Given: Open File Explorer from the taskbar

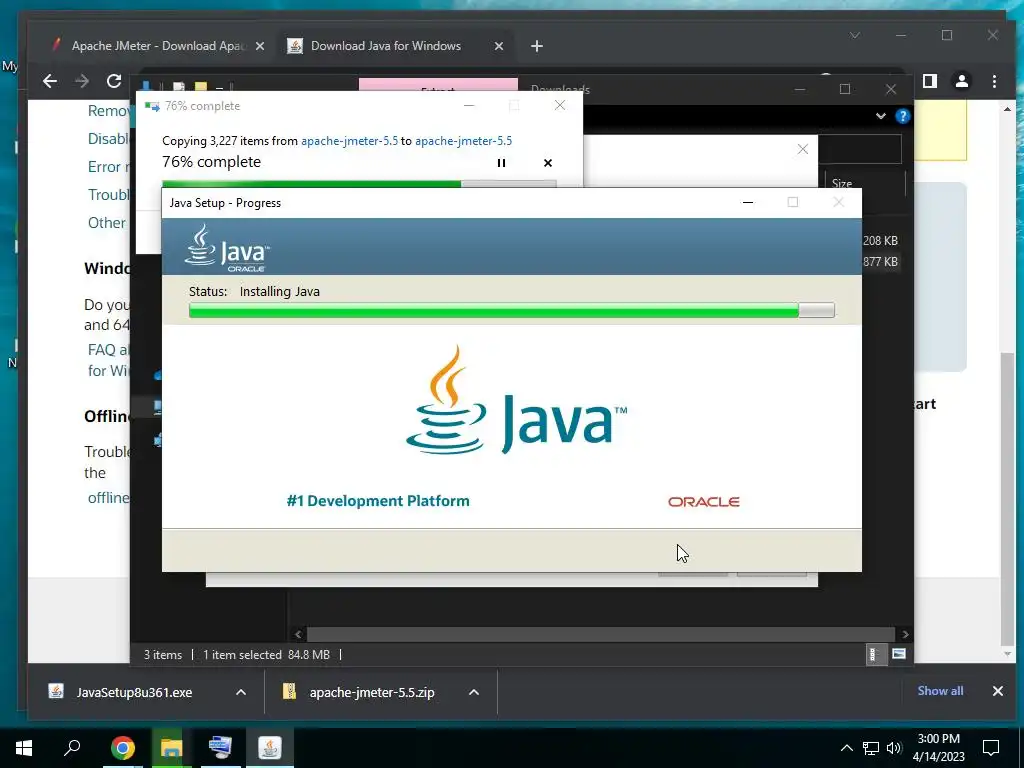Looking at the screenshot, I should coord(171,748).
